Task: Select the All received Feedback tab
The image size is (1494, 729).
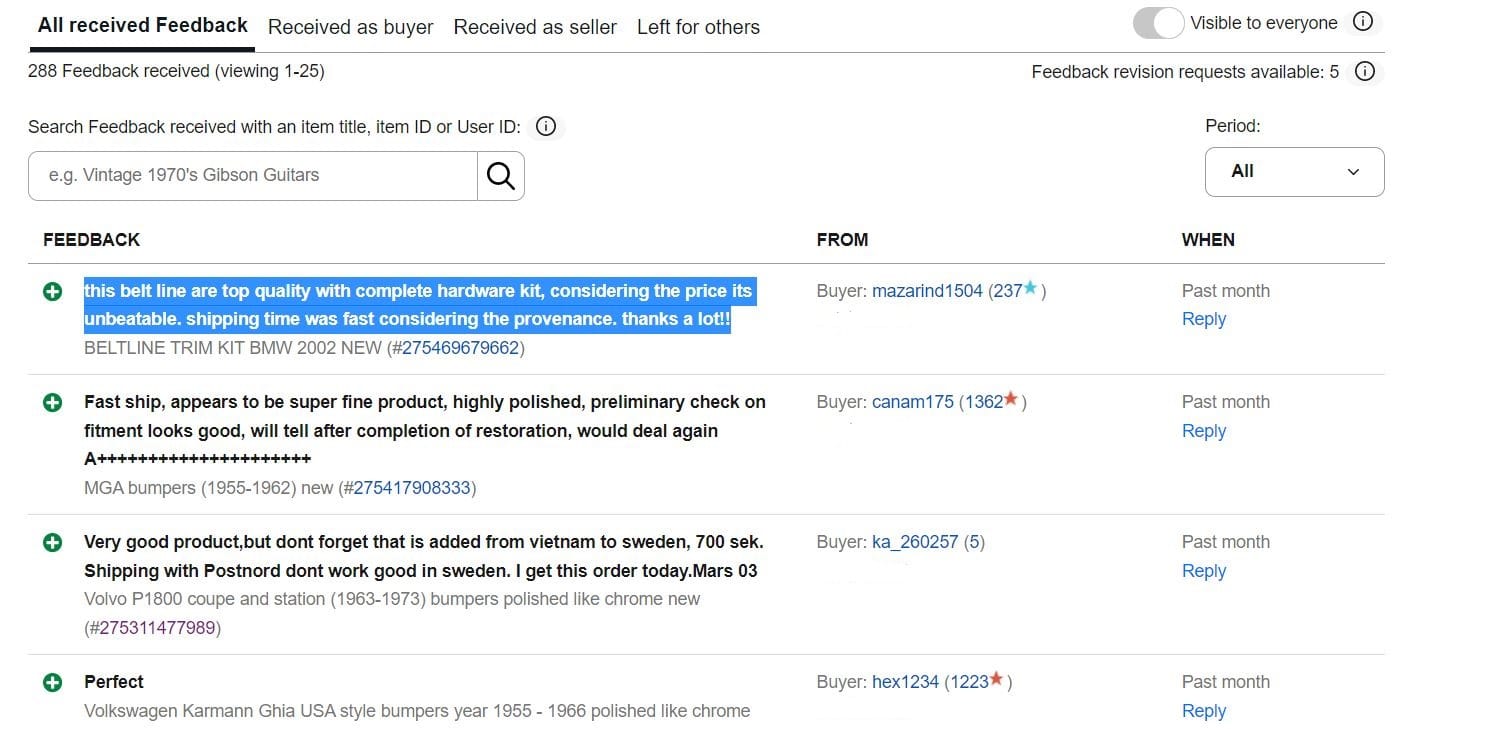Action: (x=143, y=25)
